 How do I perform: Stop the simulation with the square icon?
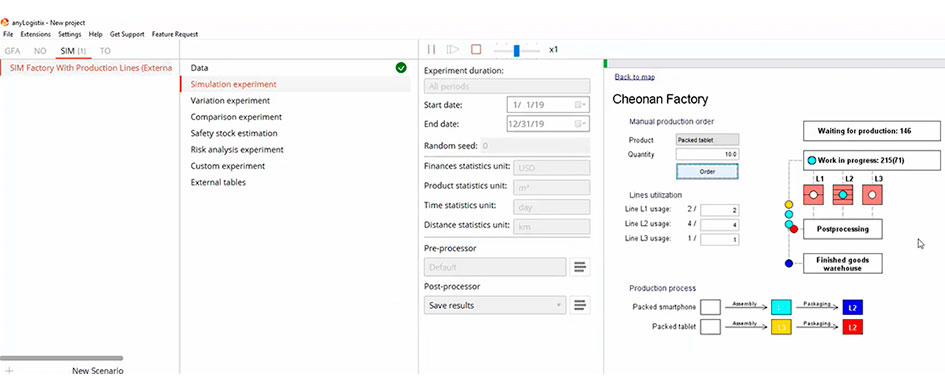[x=476, y=49]
